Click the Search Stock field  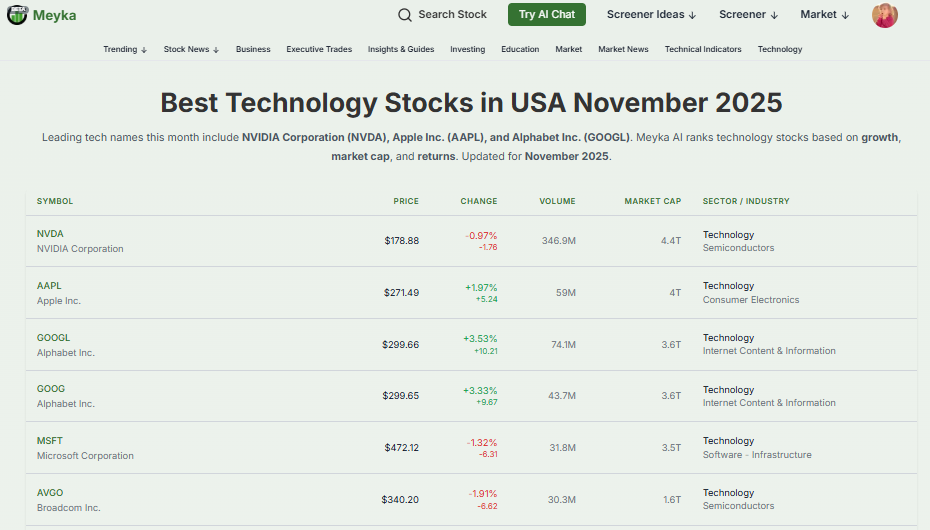tap(442, 15)
